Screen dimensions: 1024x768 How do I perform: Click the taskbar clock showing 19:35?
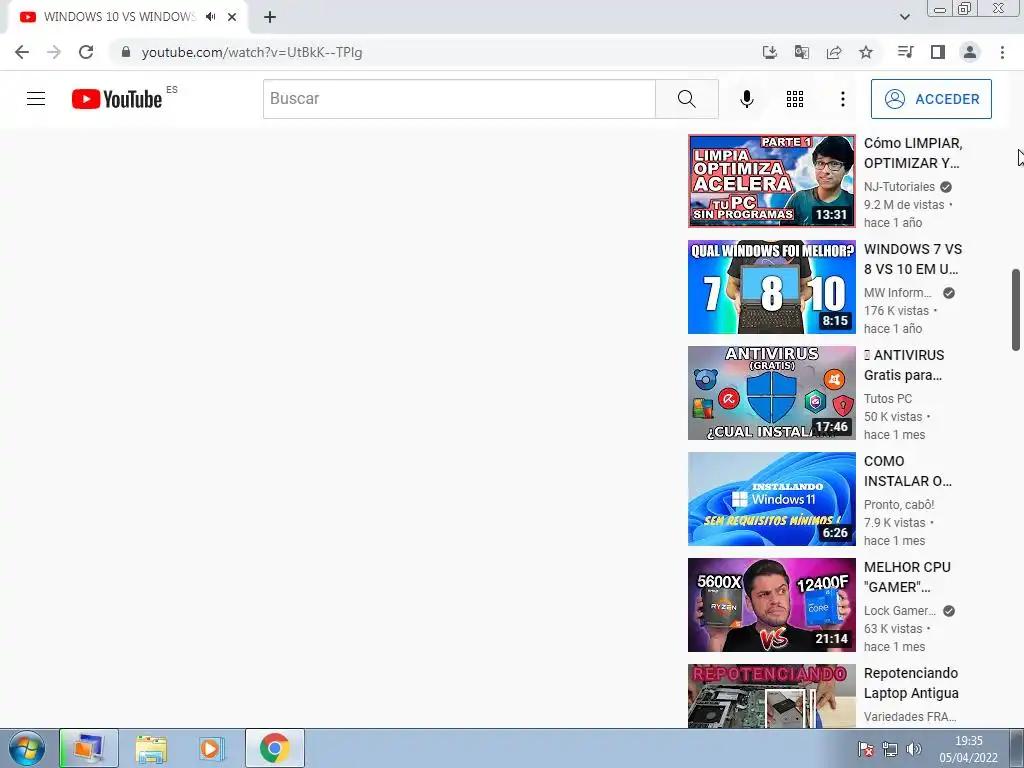968,749
